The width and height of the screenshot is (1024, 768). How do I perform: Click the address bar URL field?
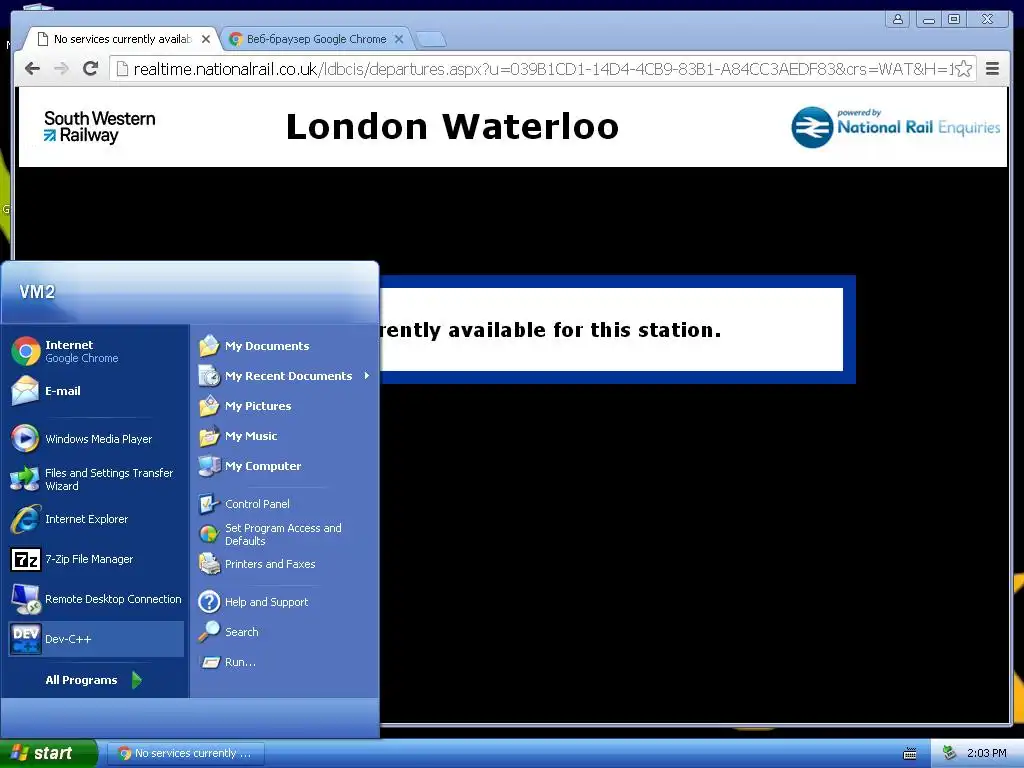click(542, 69)
